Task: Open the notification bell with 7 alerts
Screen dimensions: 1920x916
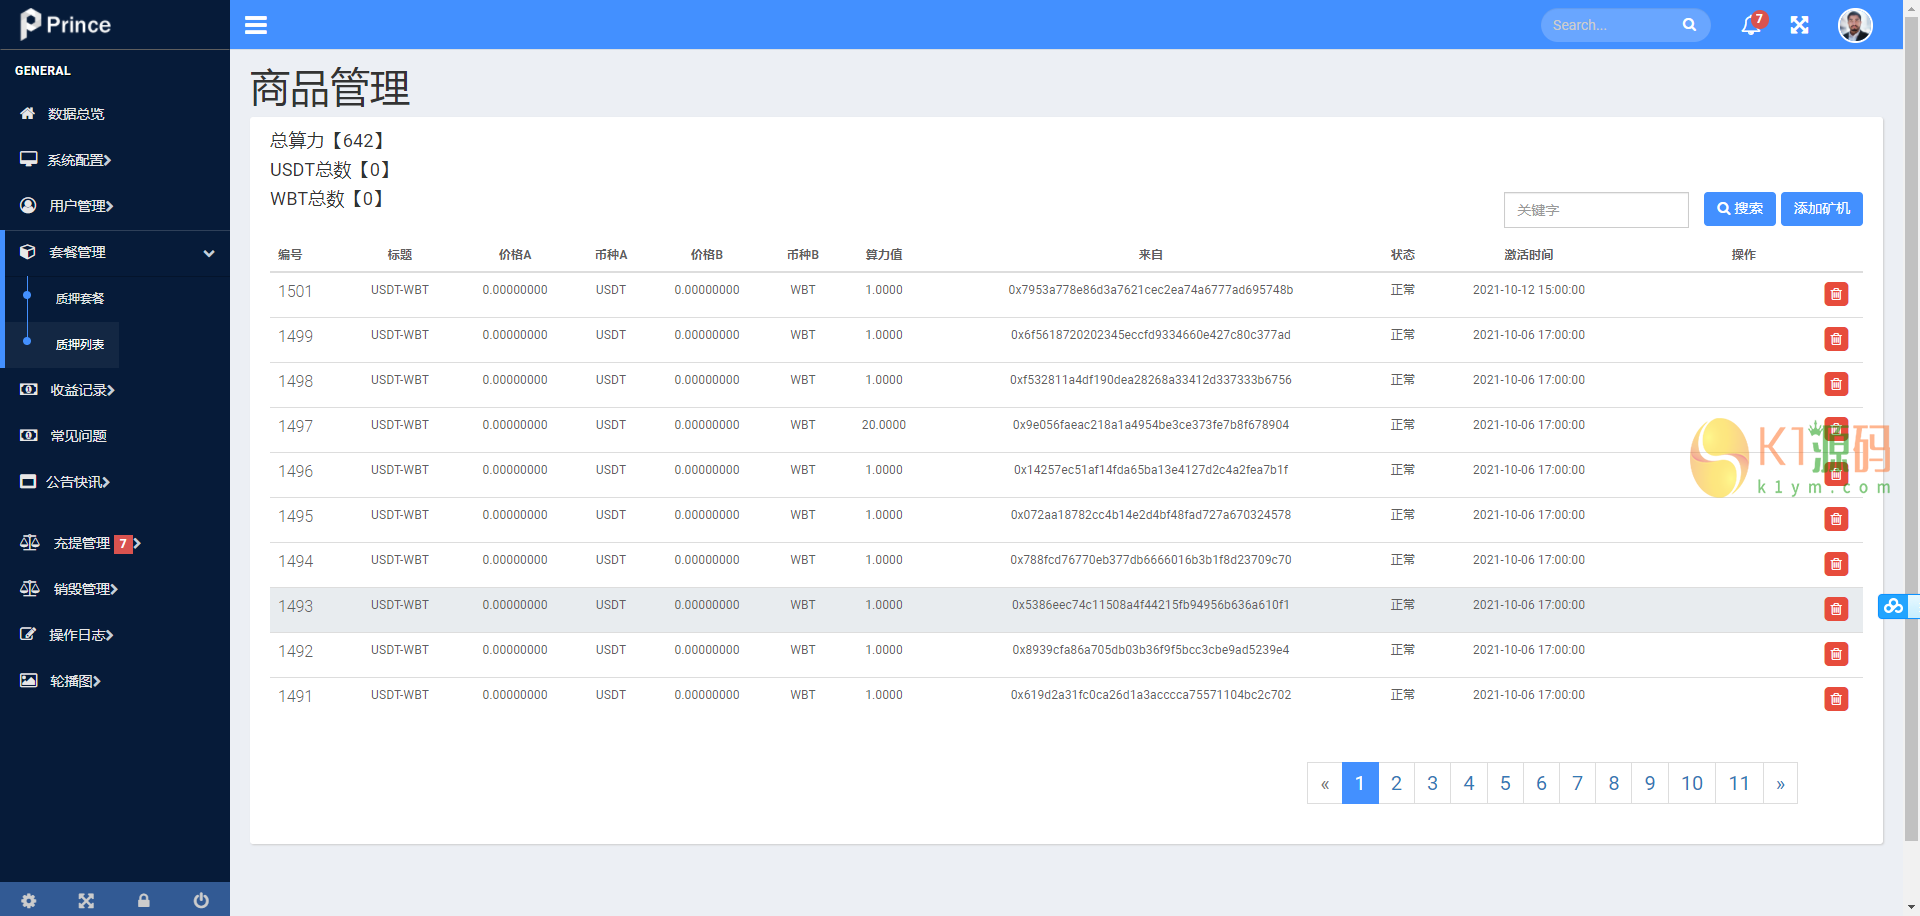Action: [x=1751, y=25]
